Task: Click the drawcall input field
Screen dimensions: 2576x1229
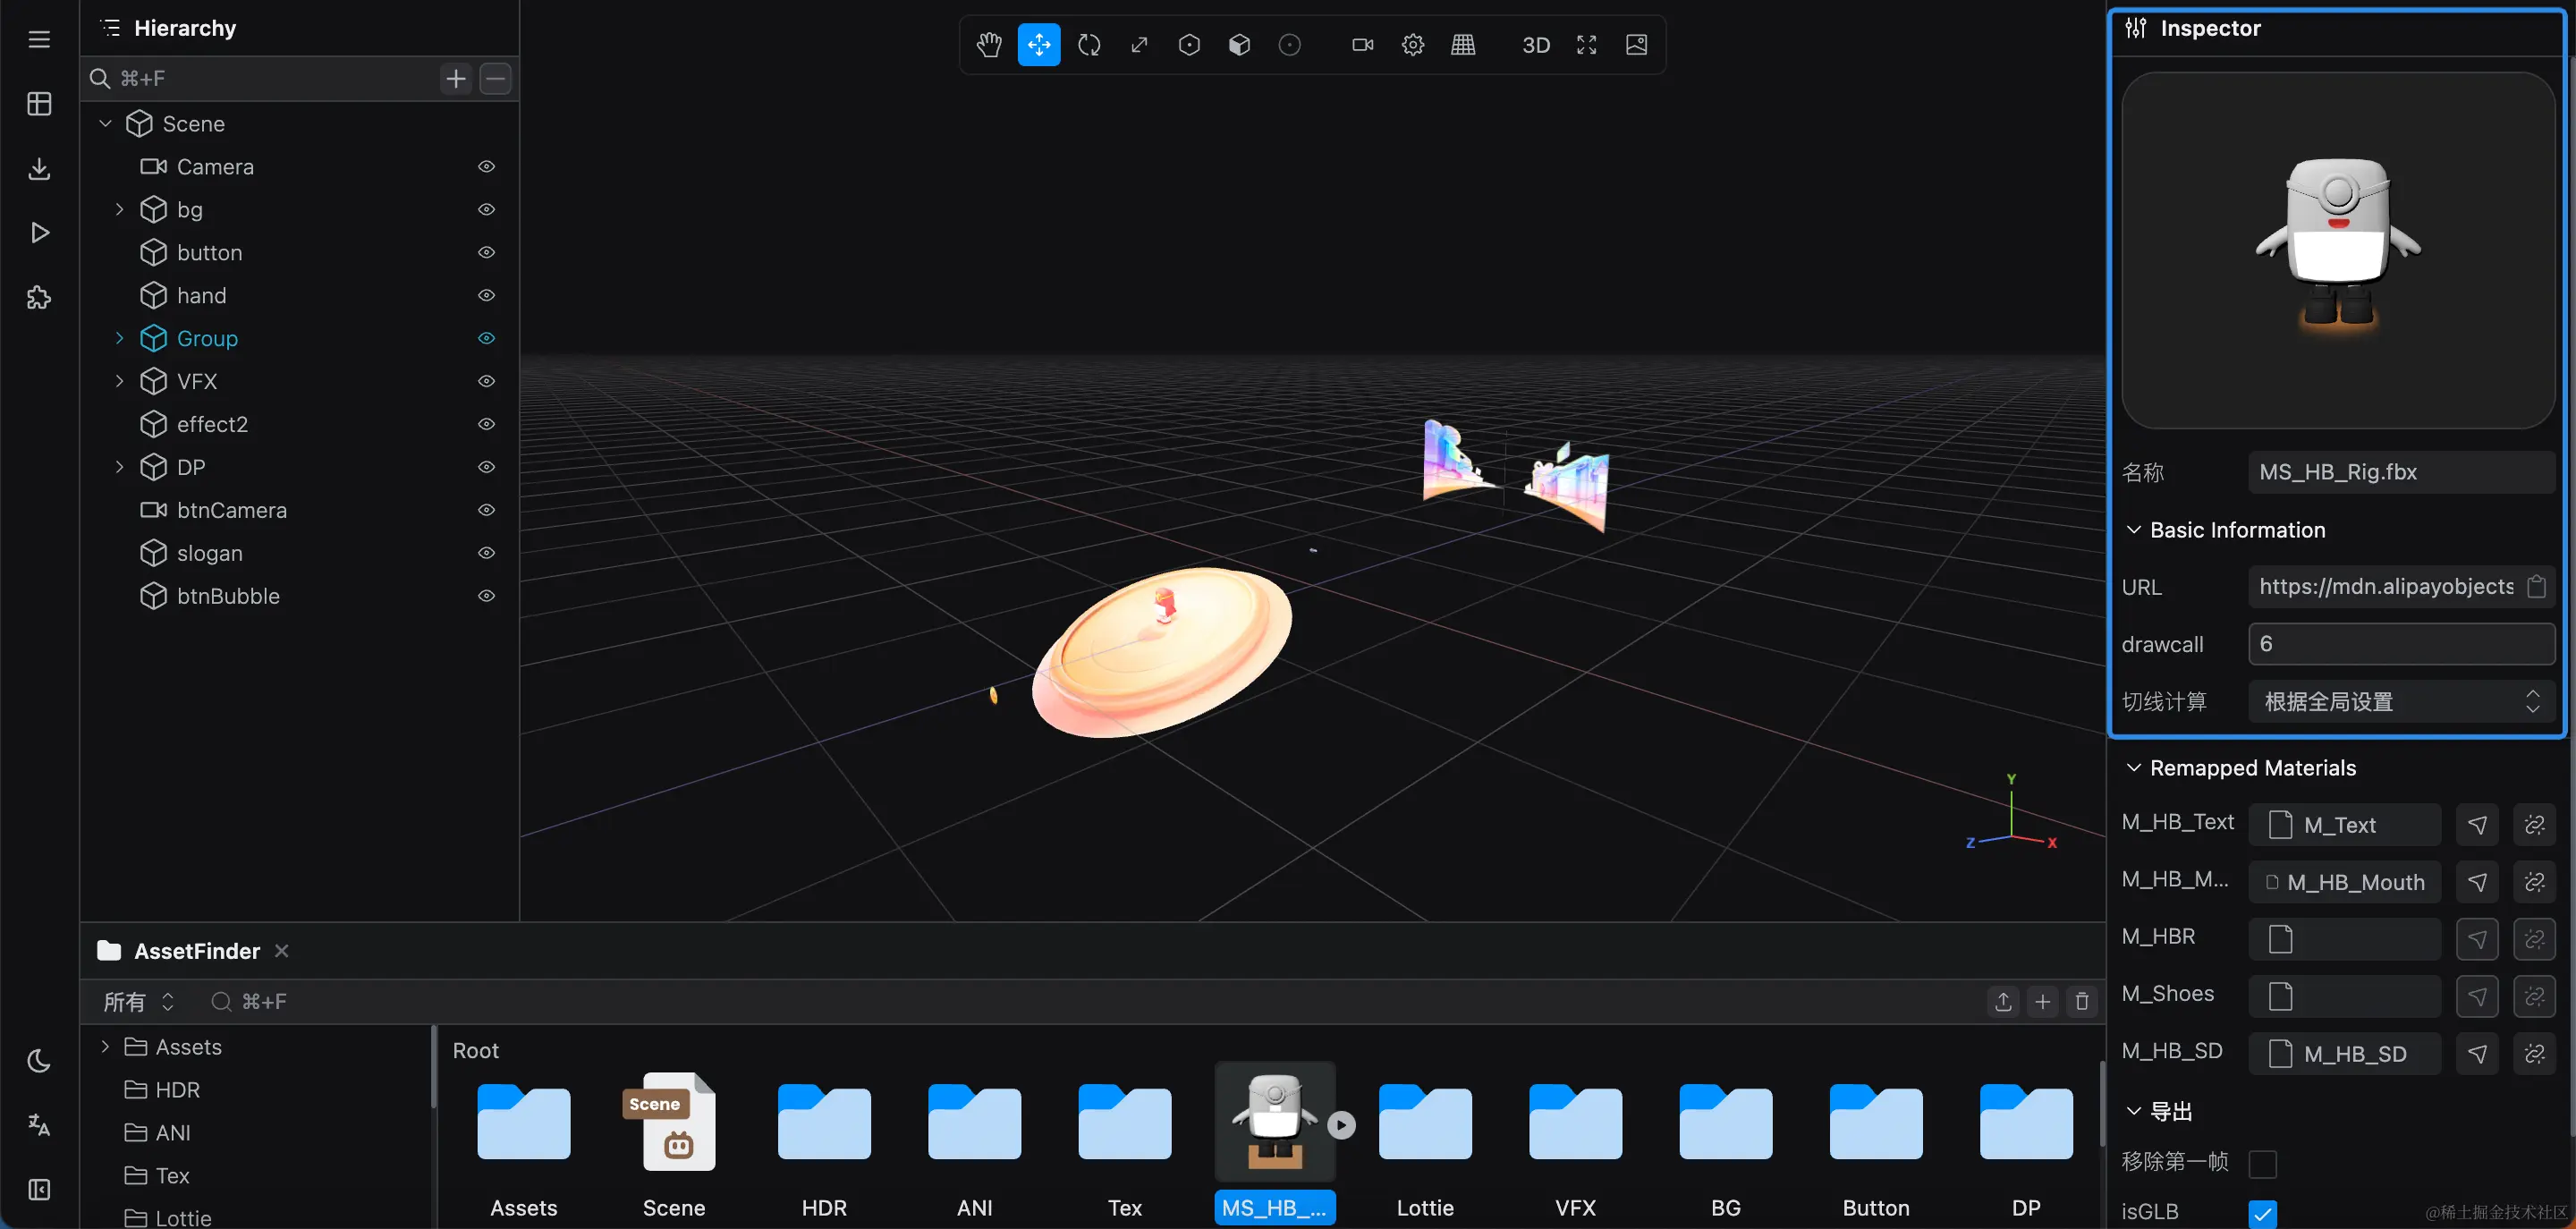Action: tap(2400, 644)
